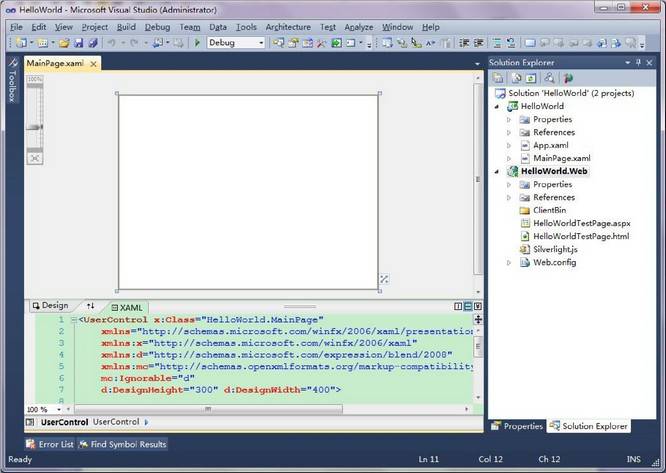666x473 pixels.
Task: Click the horizontal split view icon
Action: pyautogui.click(x=468, y=306)
